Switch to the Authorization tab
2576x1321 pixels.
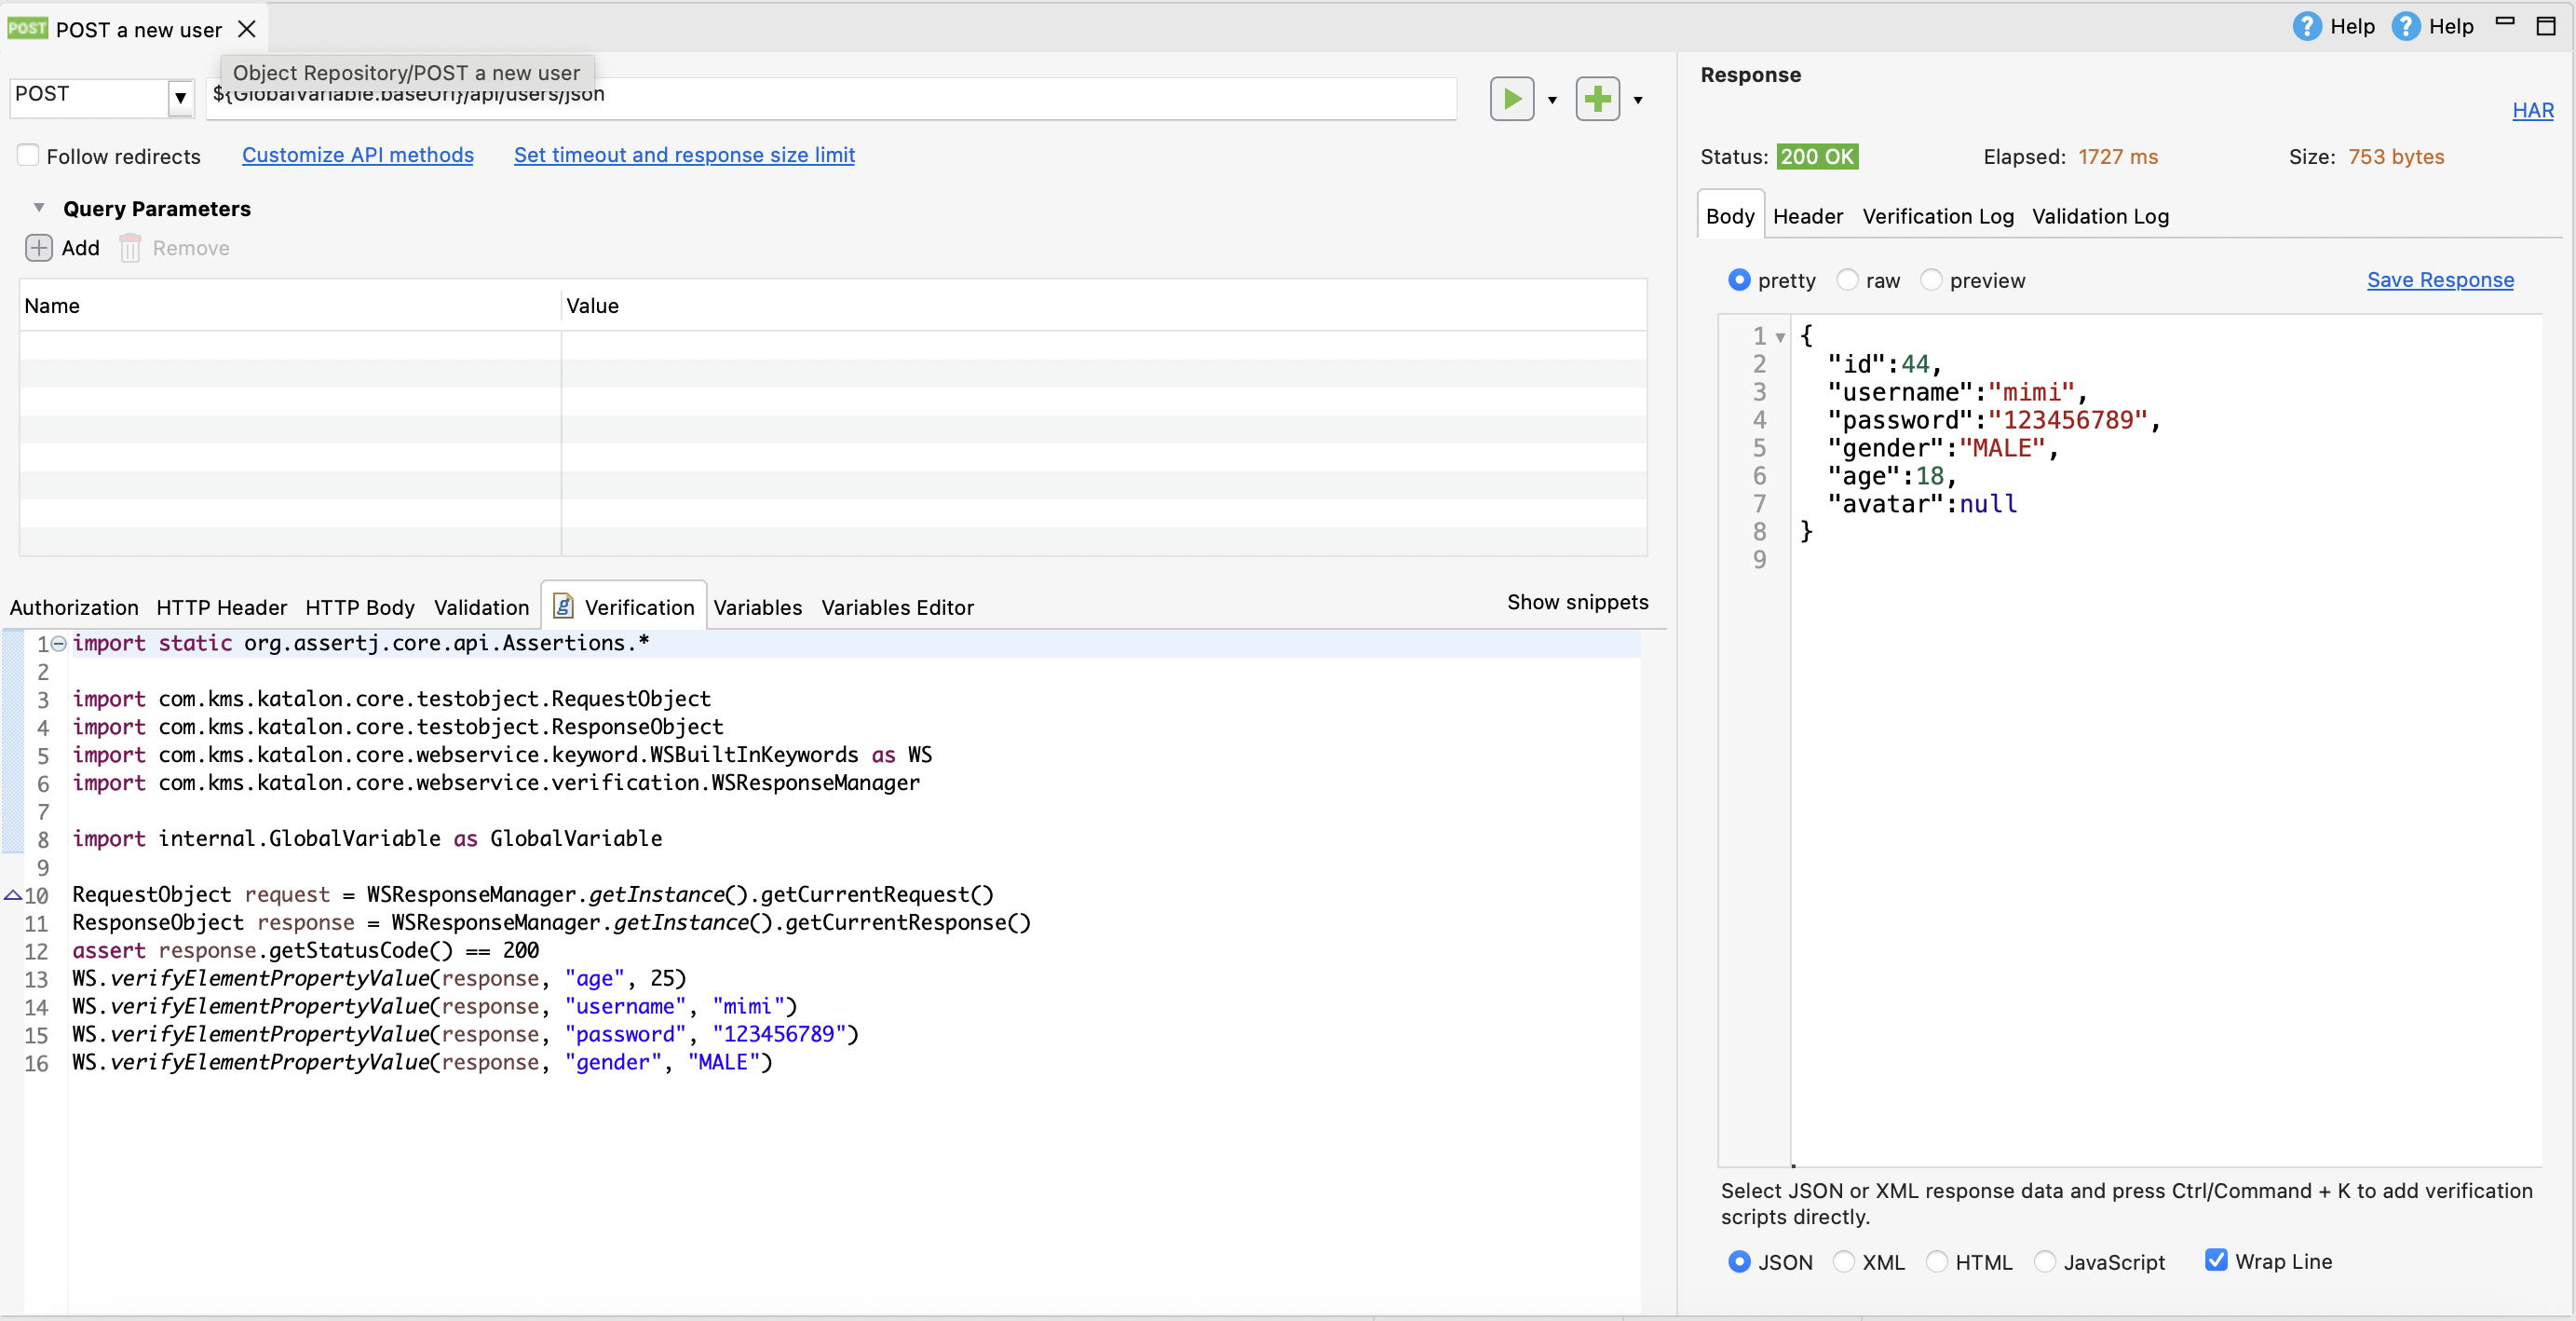pyautogui.click(x=74, y=607)
